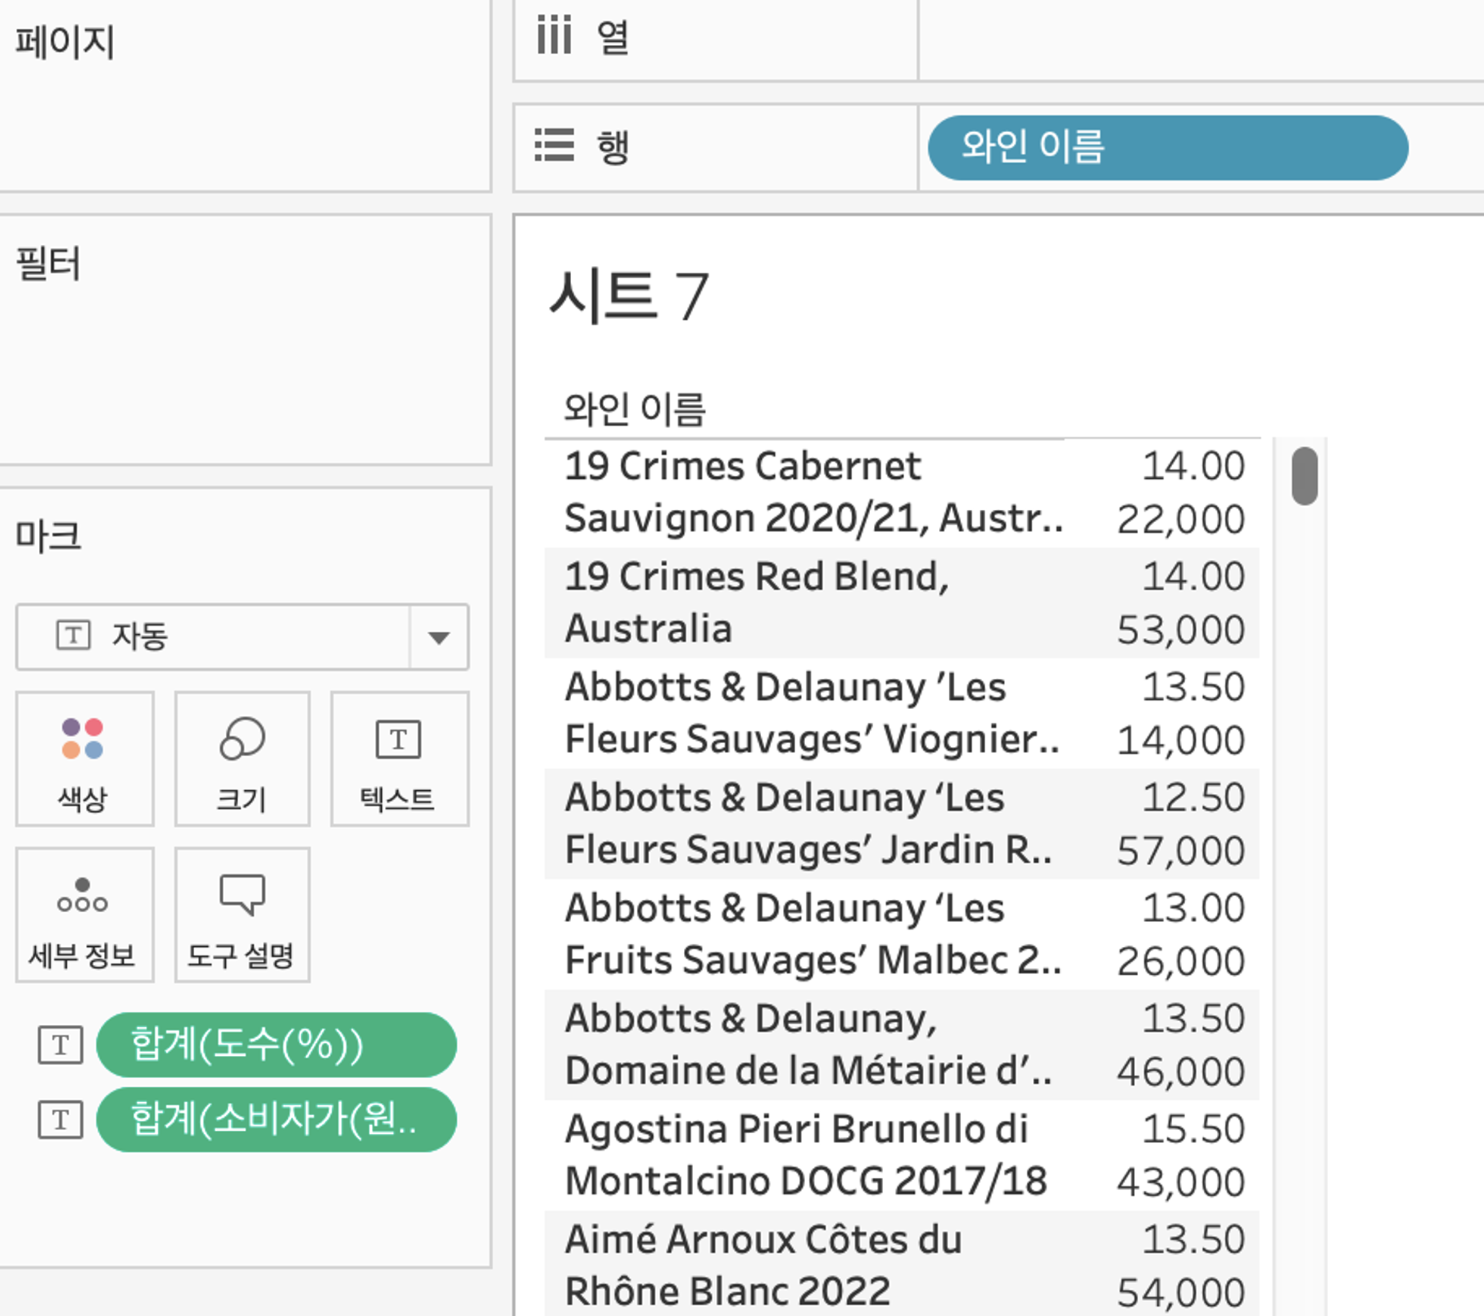Click the 와인 이름 column header
Screen dimensions: 1484x1316
635,409
